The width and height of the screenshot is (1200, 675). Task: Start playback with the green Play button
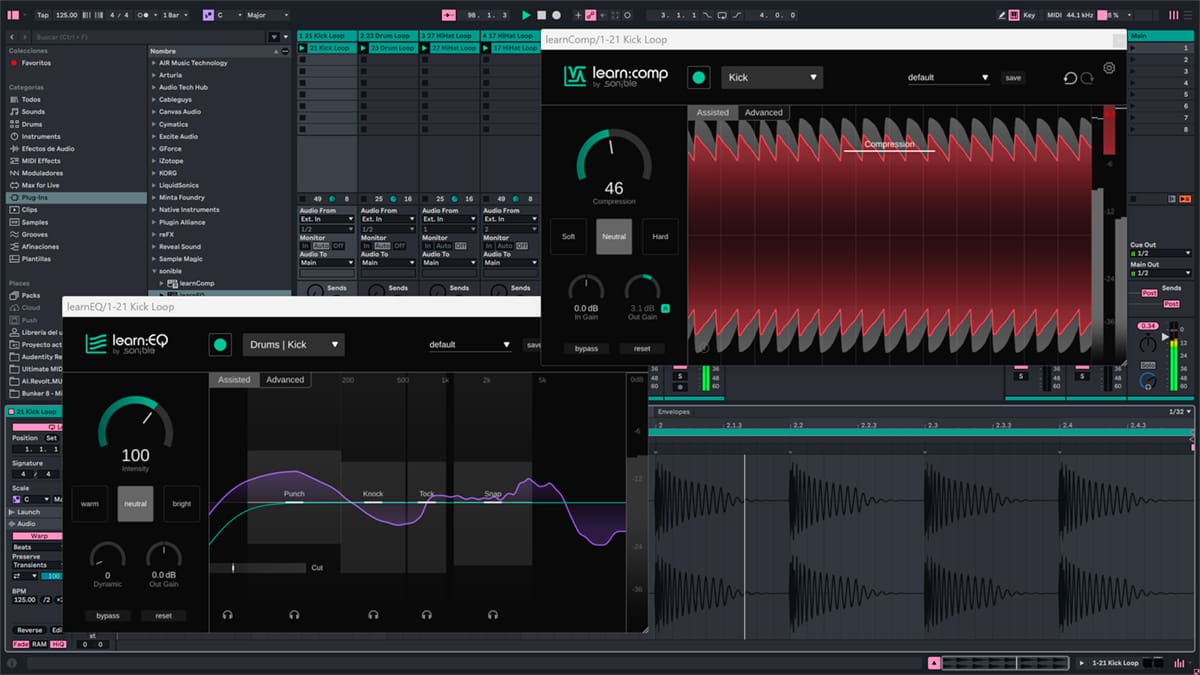526,15
